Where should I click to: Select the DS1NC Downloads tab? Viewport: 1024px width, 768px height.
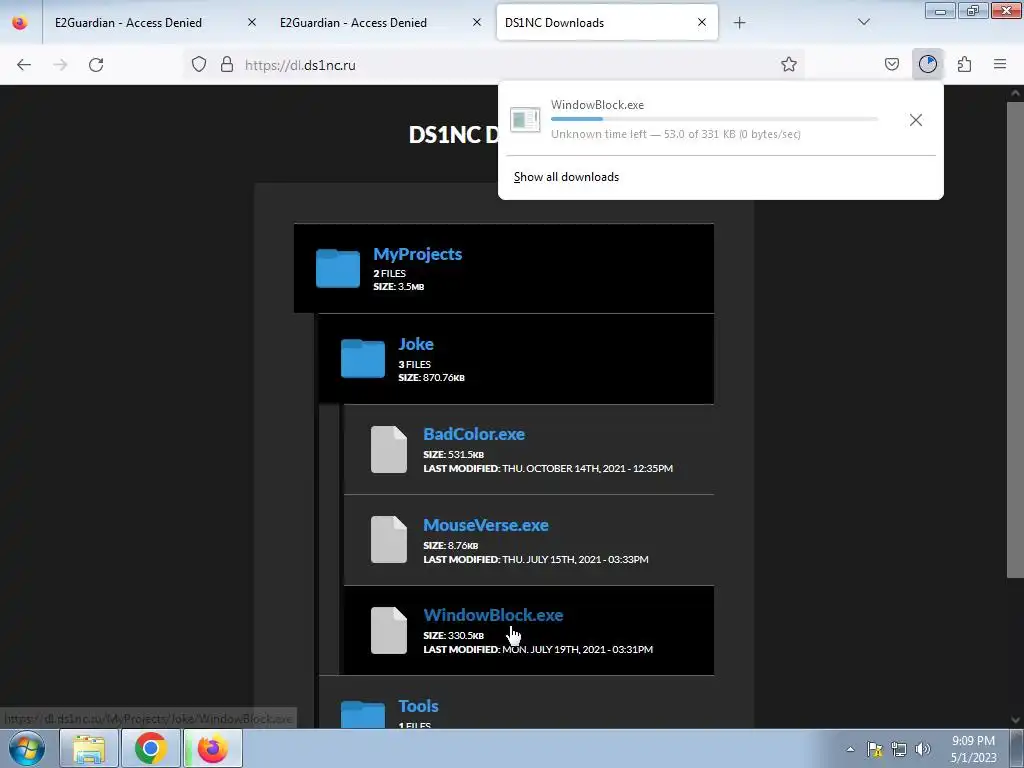(x=607, y=23)
